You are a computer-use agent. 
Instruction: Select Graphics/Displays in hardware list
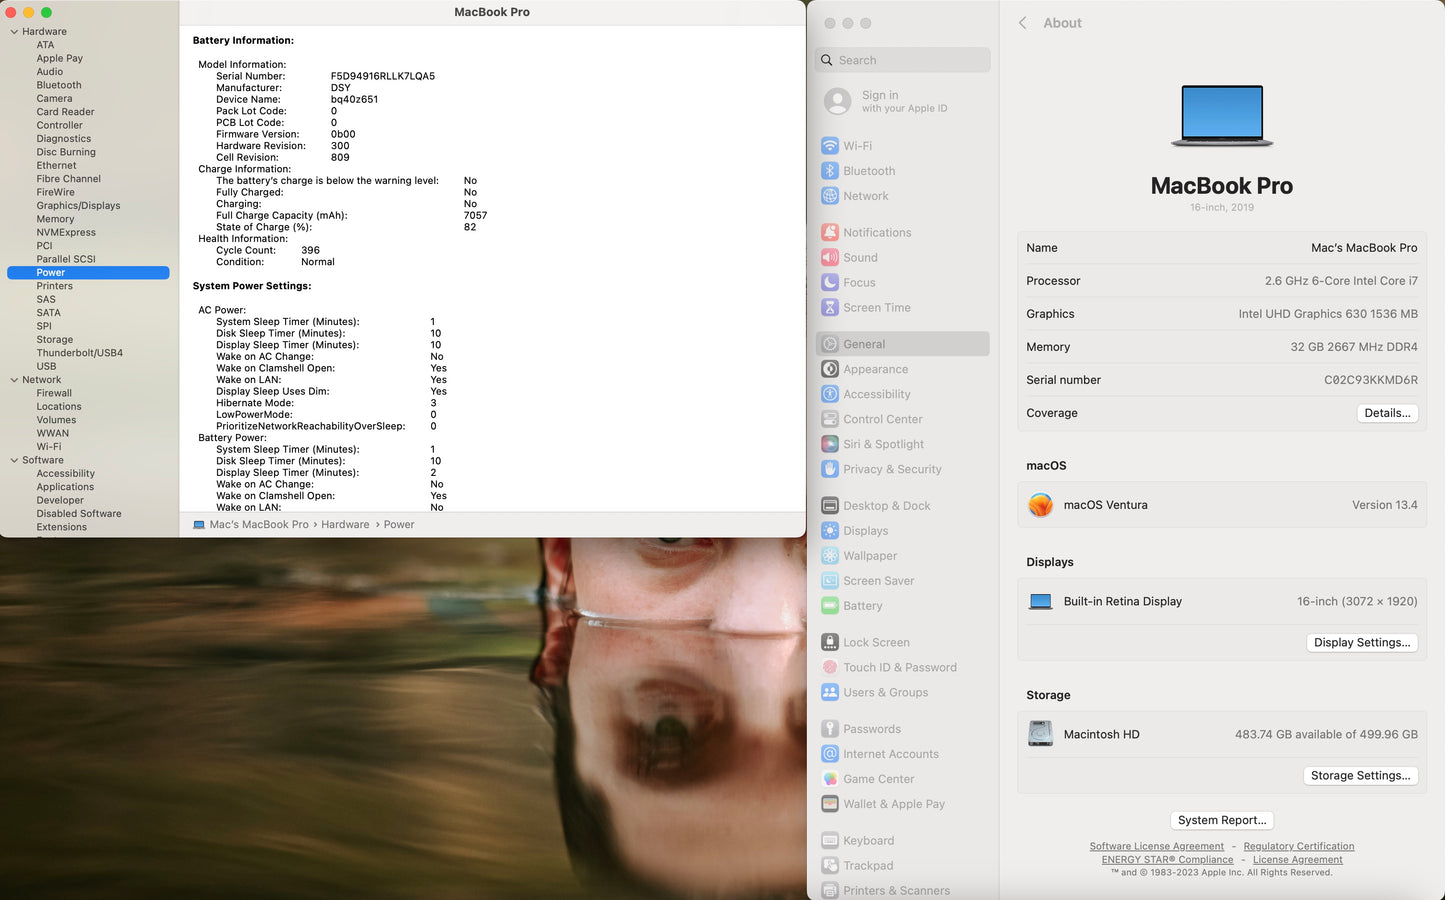click(78, 206)
